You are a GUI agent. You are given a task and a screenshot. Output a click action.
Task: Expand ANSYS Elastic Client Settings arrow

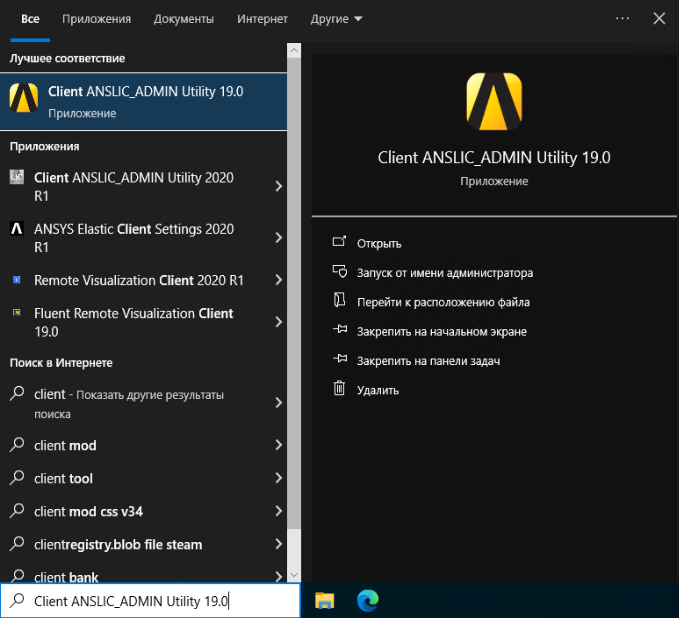278,237
